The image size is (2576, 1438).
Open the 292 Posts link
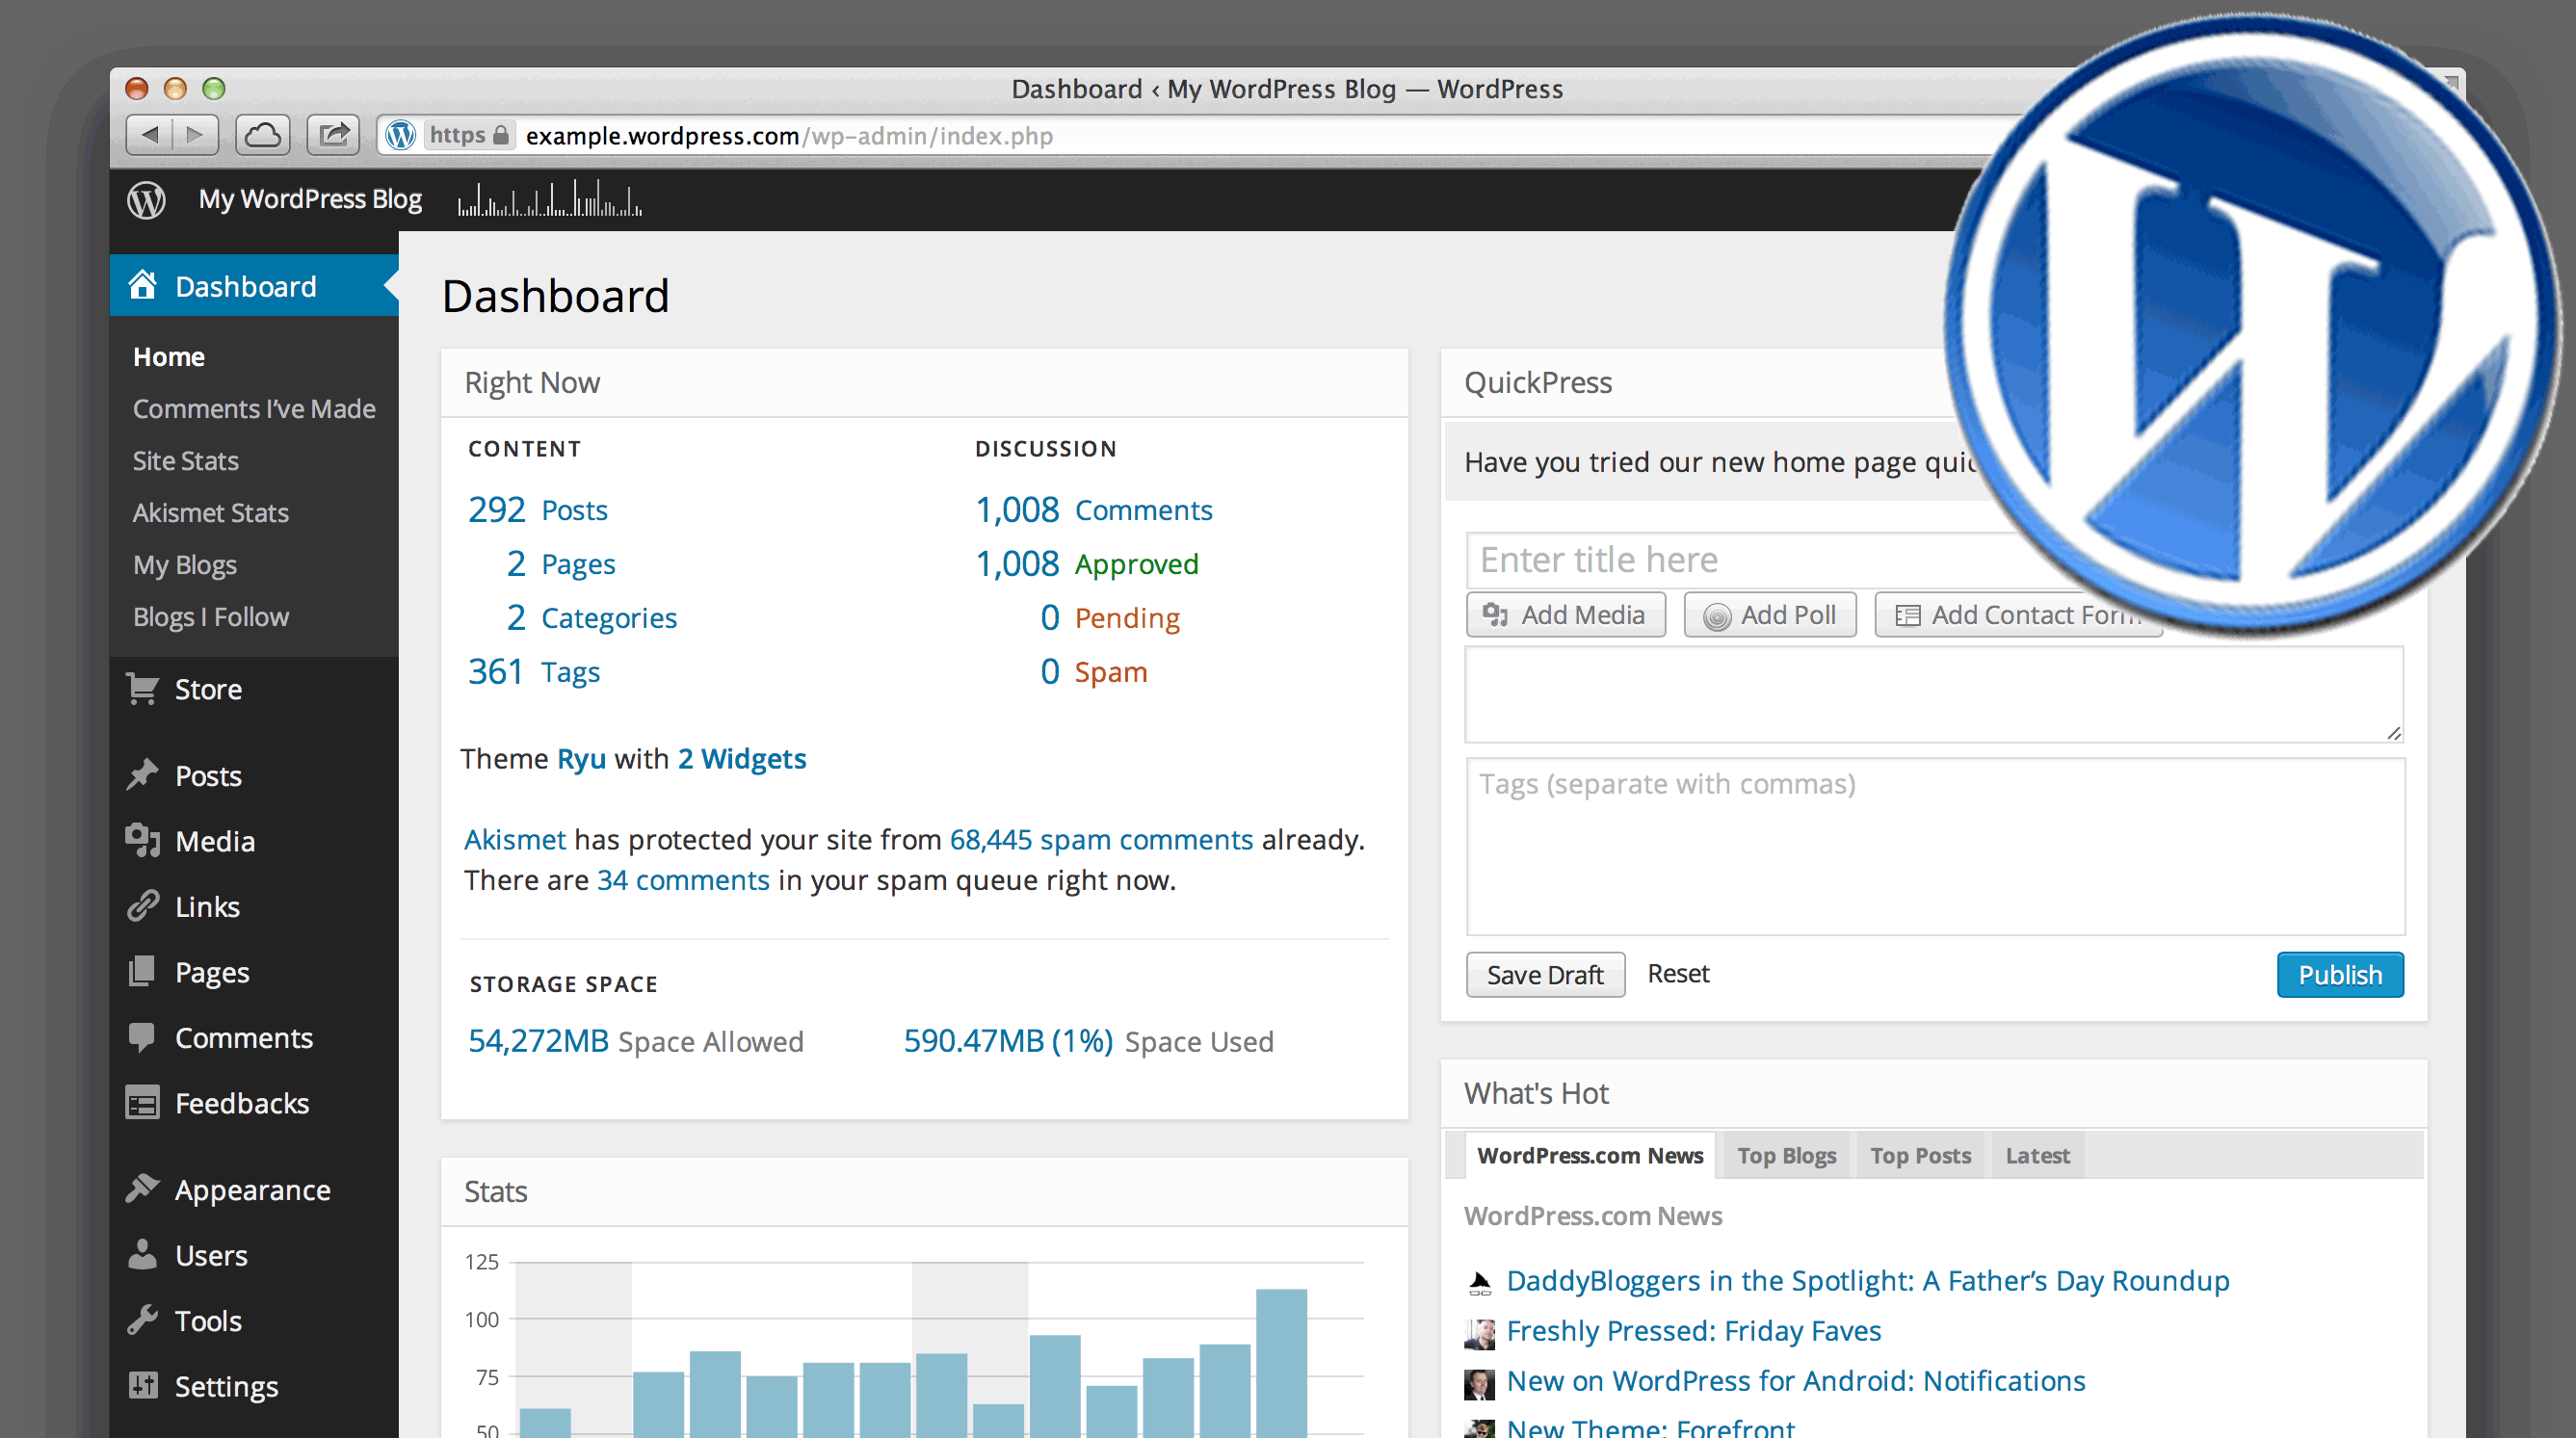(x=537, y=510)
